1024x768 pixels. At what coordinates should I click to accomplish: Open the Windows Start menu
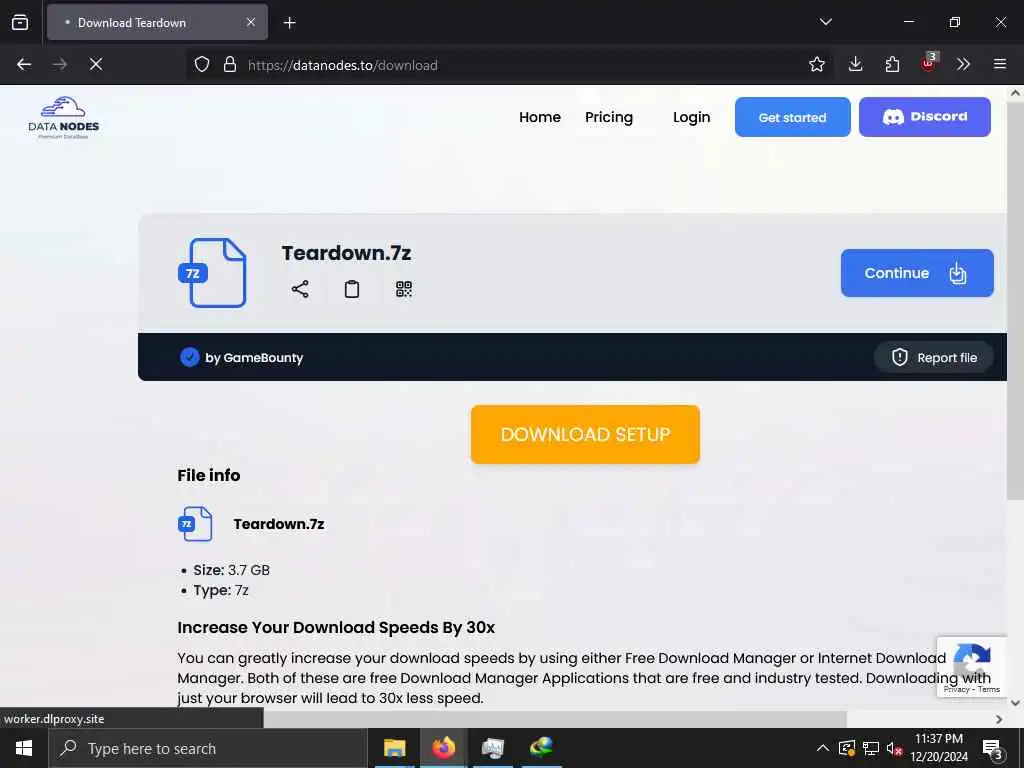(24, 748)
